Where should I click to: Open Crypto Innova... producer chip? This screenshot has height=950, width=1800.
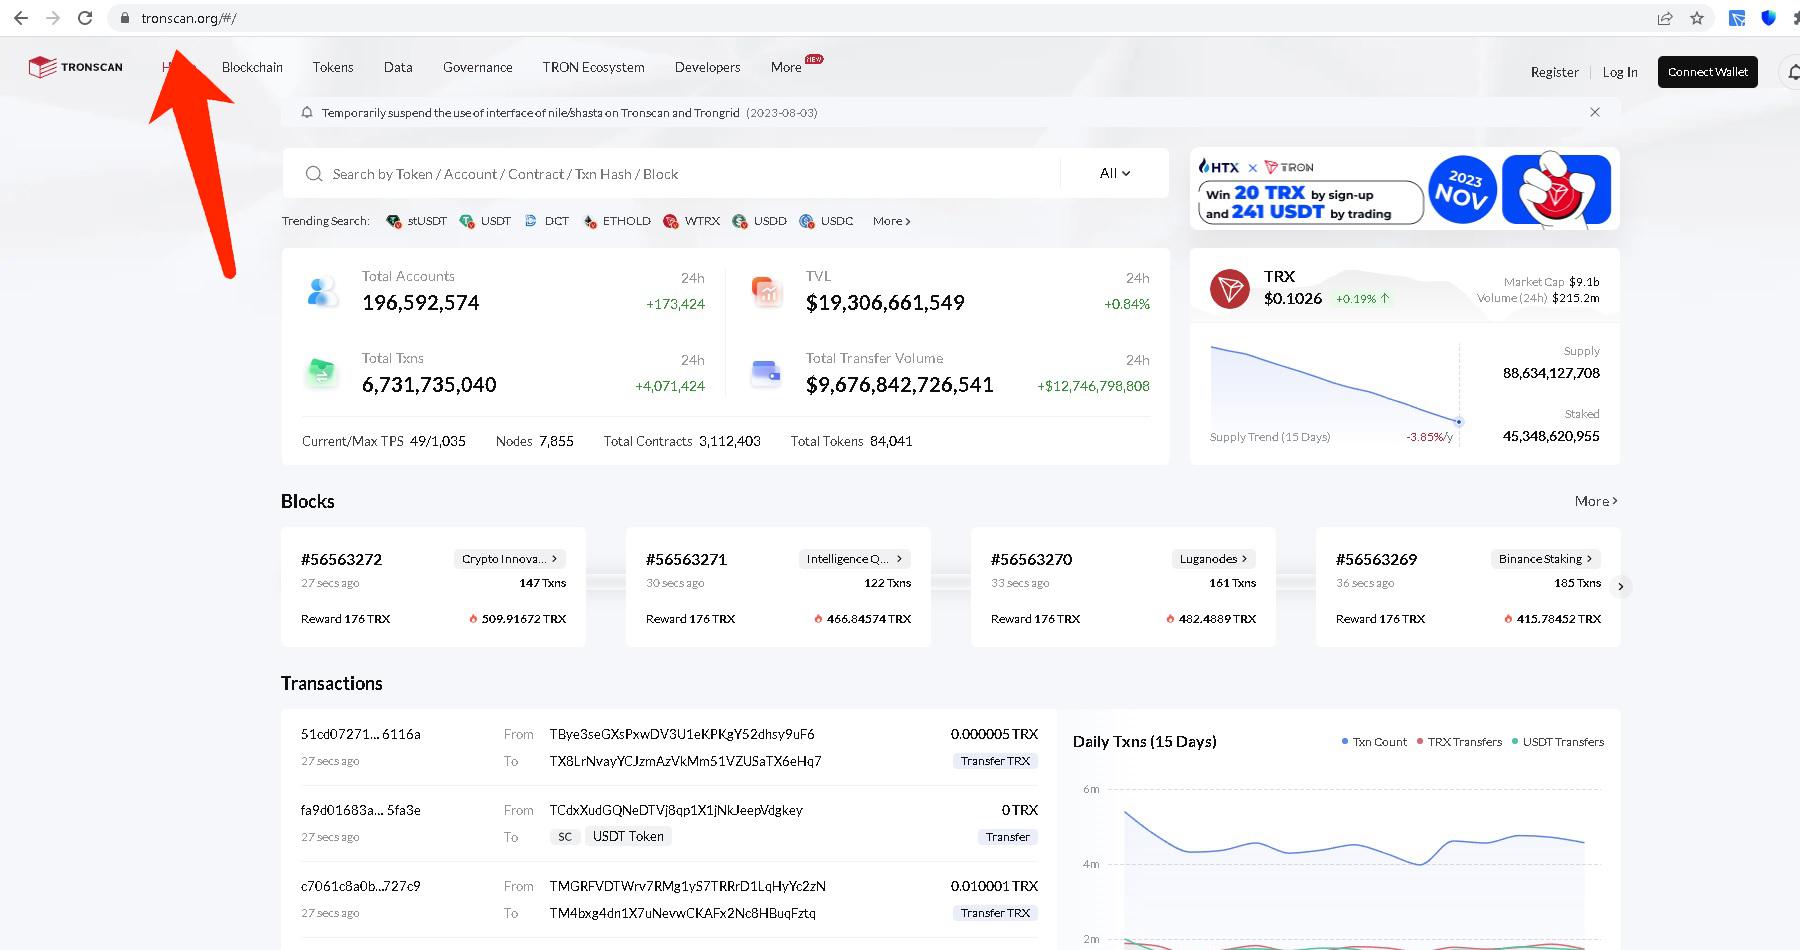tap(510, 559)
